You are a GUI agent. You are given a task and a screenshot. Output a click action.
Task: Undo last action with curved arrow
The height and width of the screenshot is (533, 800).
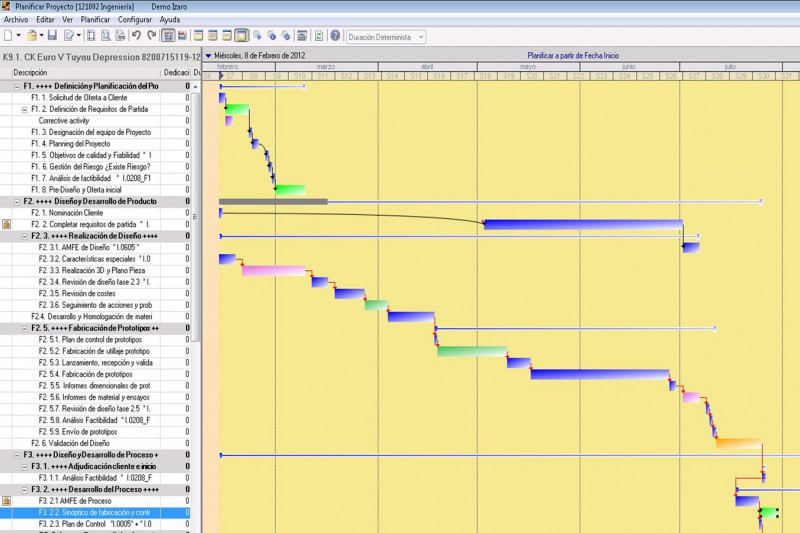click(136, 35)
